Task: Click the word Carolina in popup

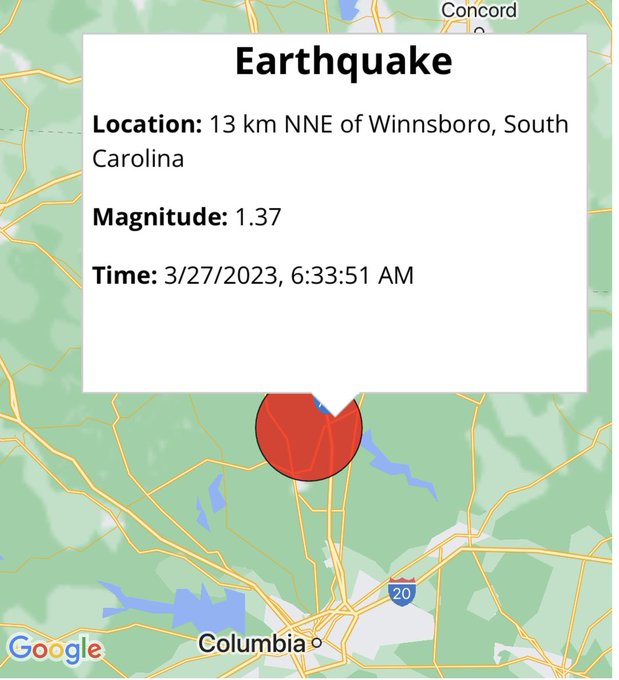Action: coord(138,158)
